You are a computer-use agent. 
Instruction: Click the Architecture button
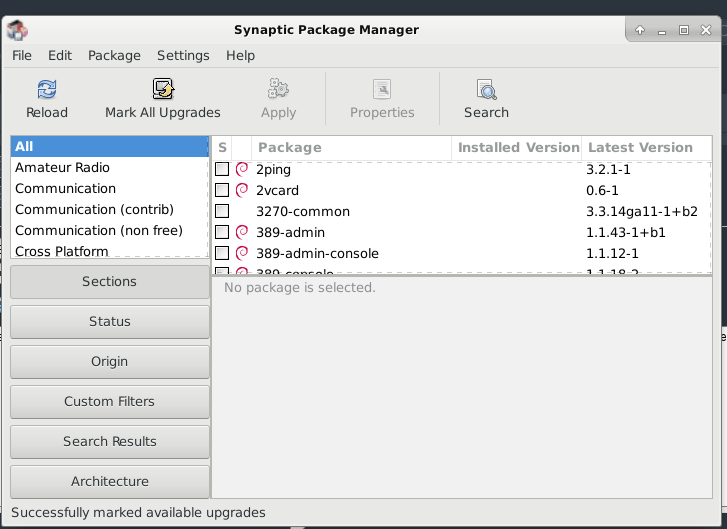coord(109,481)
